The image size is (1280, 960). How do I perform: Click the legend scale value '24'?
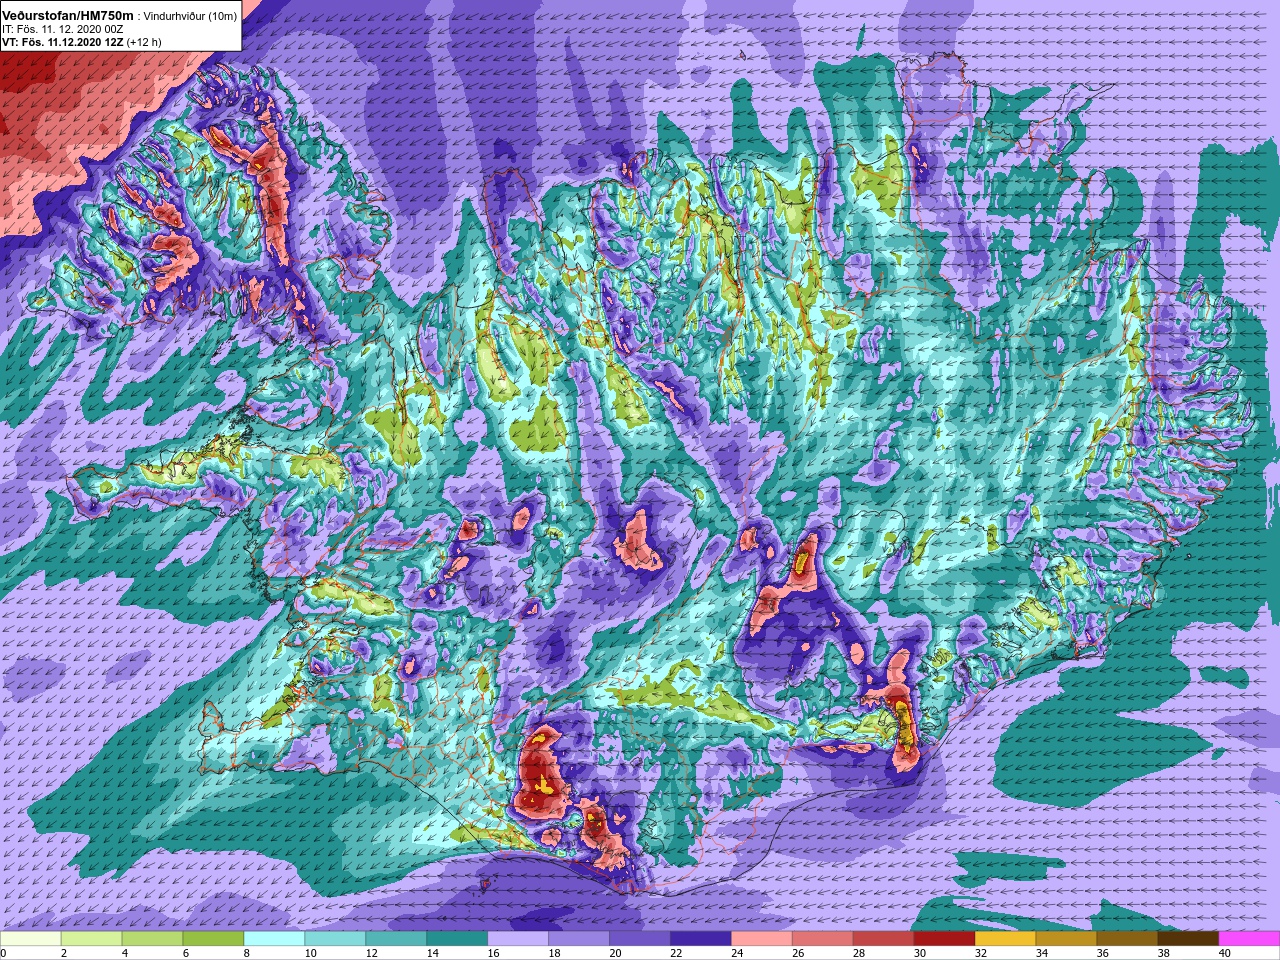[738, 953]
